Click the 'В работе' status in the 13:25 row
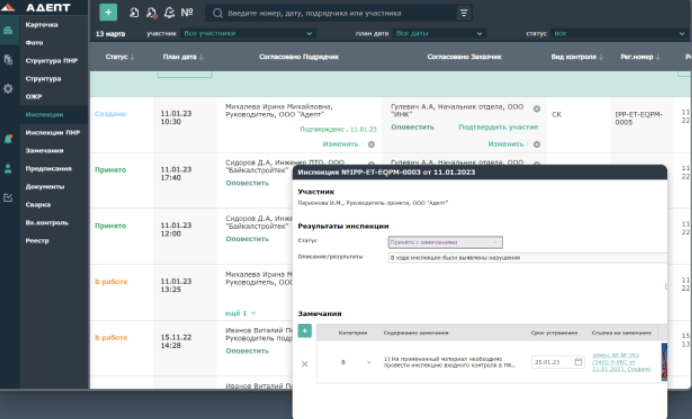 tap(111, 282)
